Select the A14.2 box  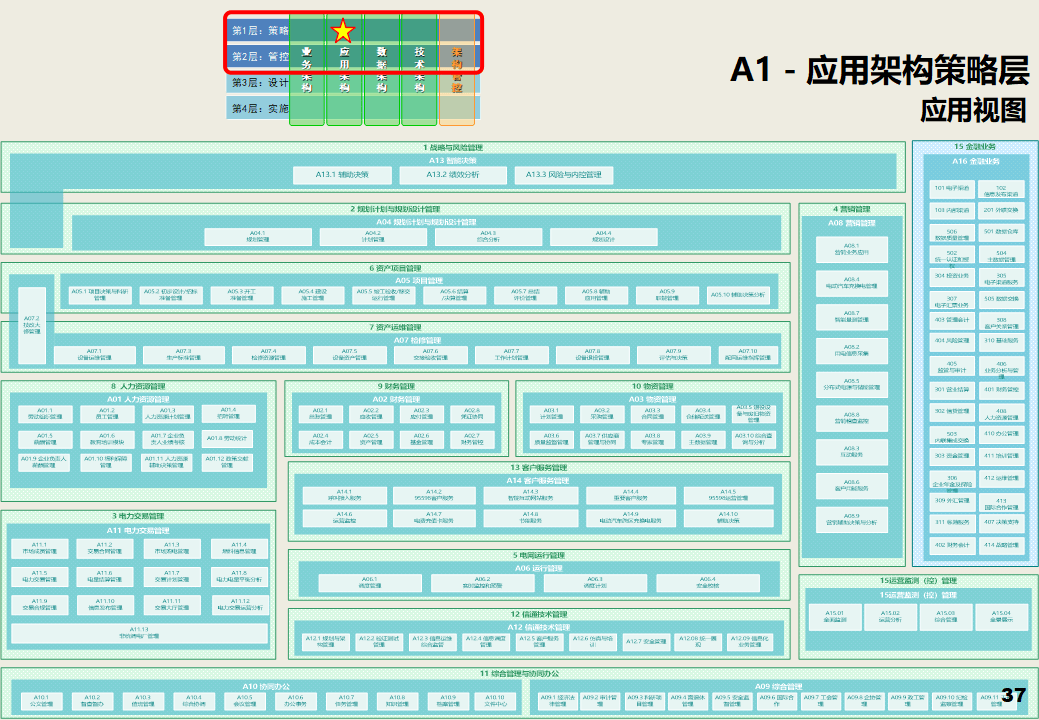click(434, 495)
